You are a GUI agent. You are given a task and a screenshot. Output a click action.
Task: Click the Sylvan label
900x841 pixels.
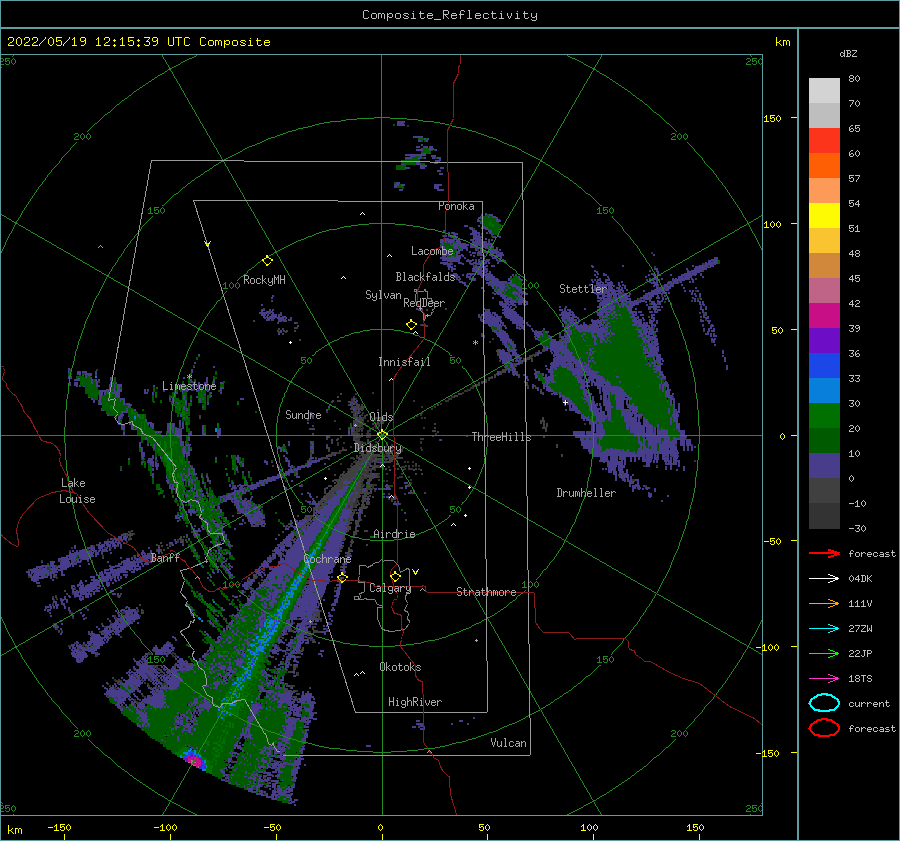click(383, 295)
